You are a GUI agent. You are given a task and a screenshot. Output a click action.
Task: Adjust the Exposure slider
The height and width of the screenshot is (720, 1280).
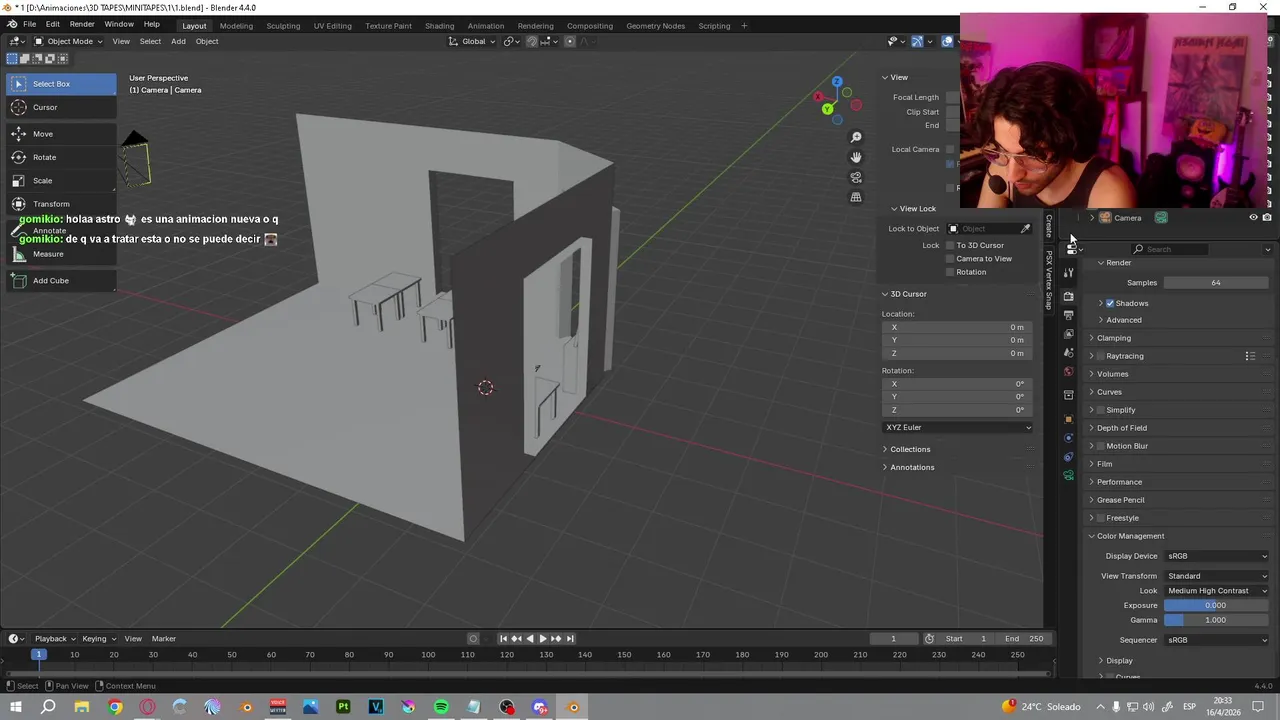click(x=1217, y=605)
